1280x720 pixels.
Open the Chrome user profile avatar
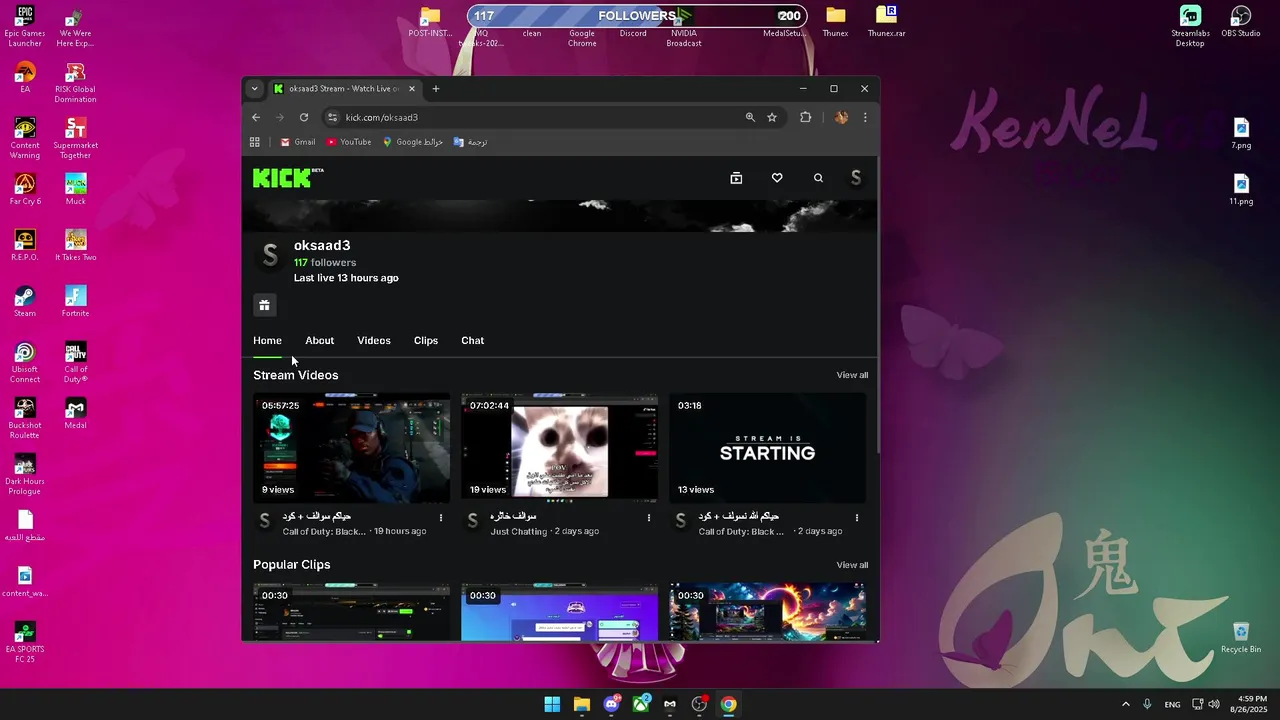click(x=841, y=117)
